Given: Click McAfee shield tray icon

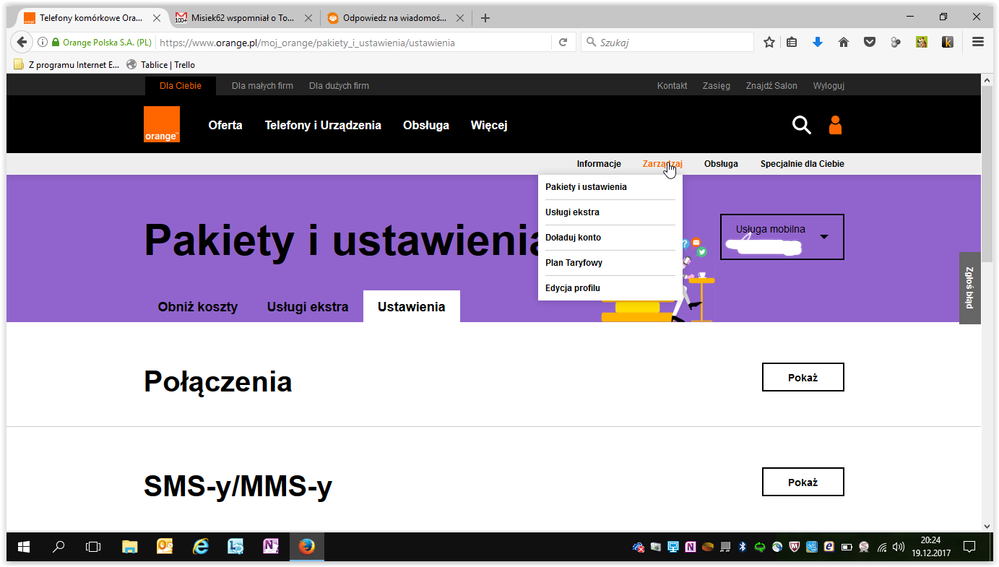Looking at the screenshot, I should coord(794,547).
